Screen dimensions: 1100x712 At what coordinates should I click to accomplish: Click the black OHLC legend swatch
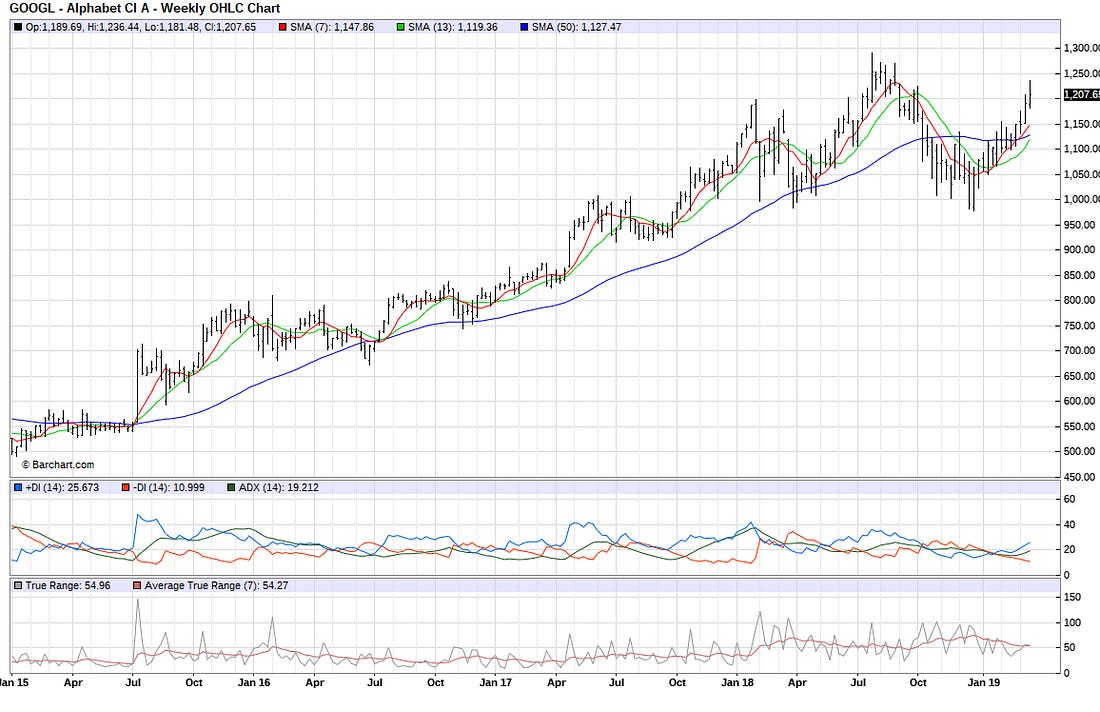[x=18, y=27]
